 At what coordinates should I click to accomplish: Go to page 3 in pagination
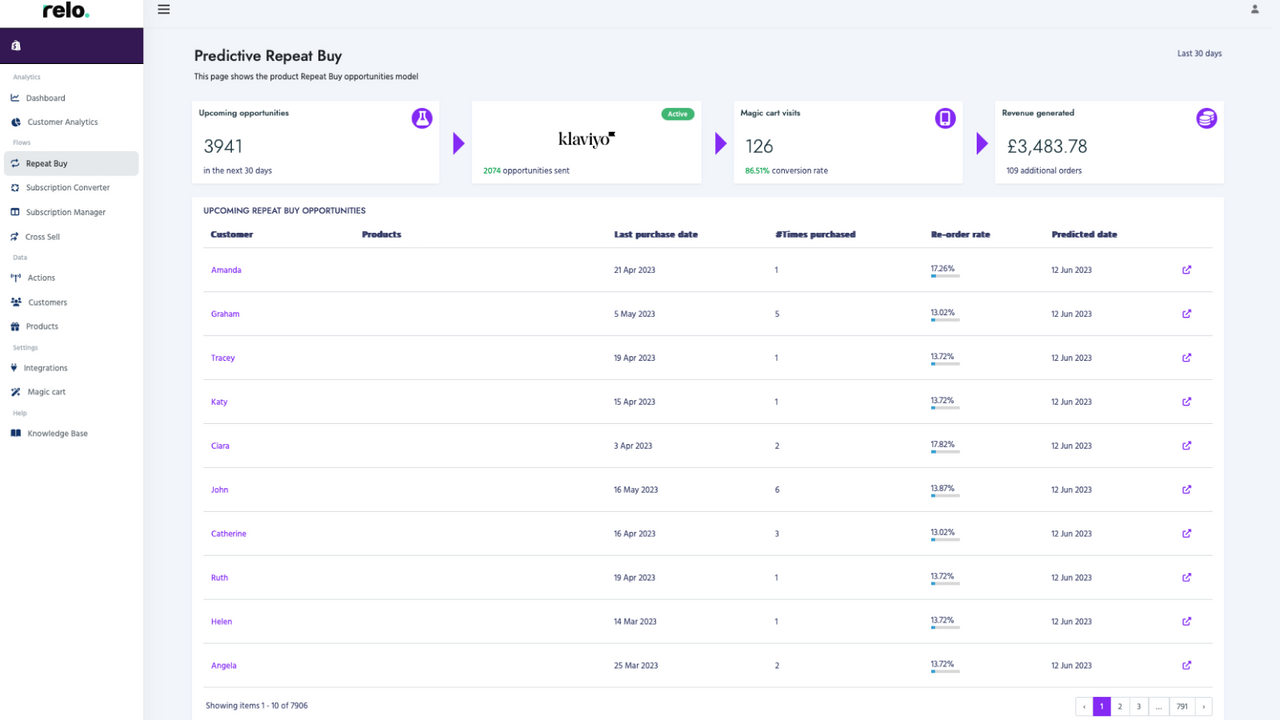coord(1138,706)
